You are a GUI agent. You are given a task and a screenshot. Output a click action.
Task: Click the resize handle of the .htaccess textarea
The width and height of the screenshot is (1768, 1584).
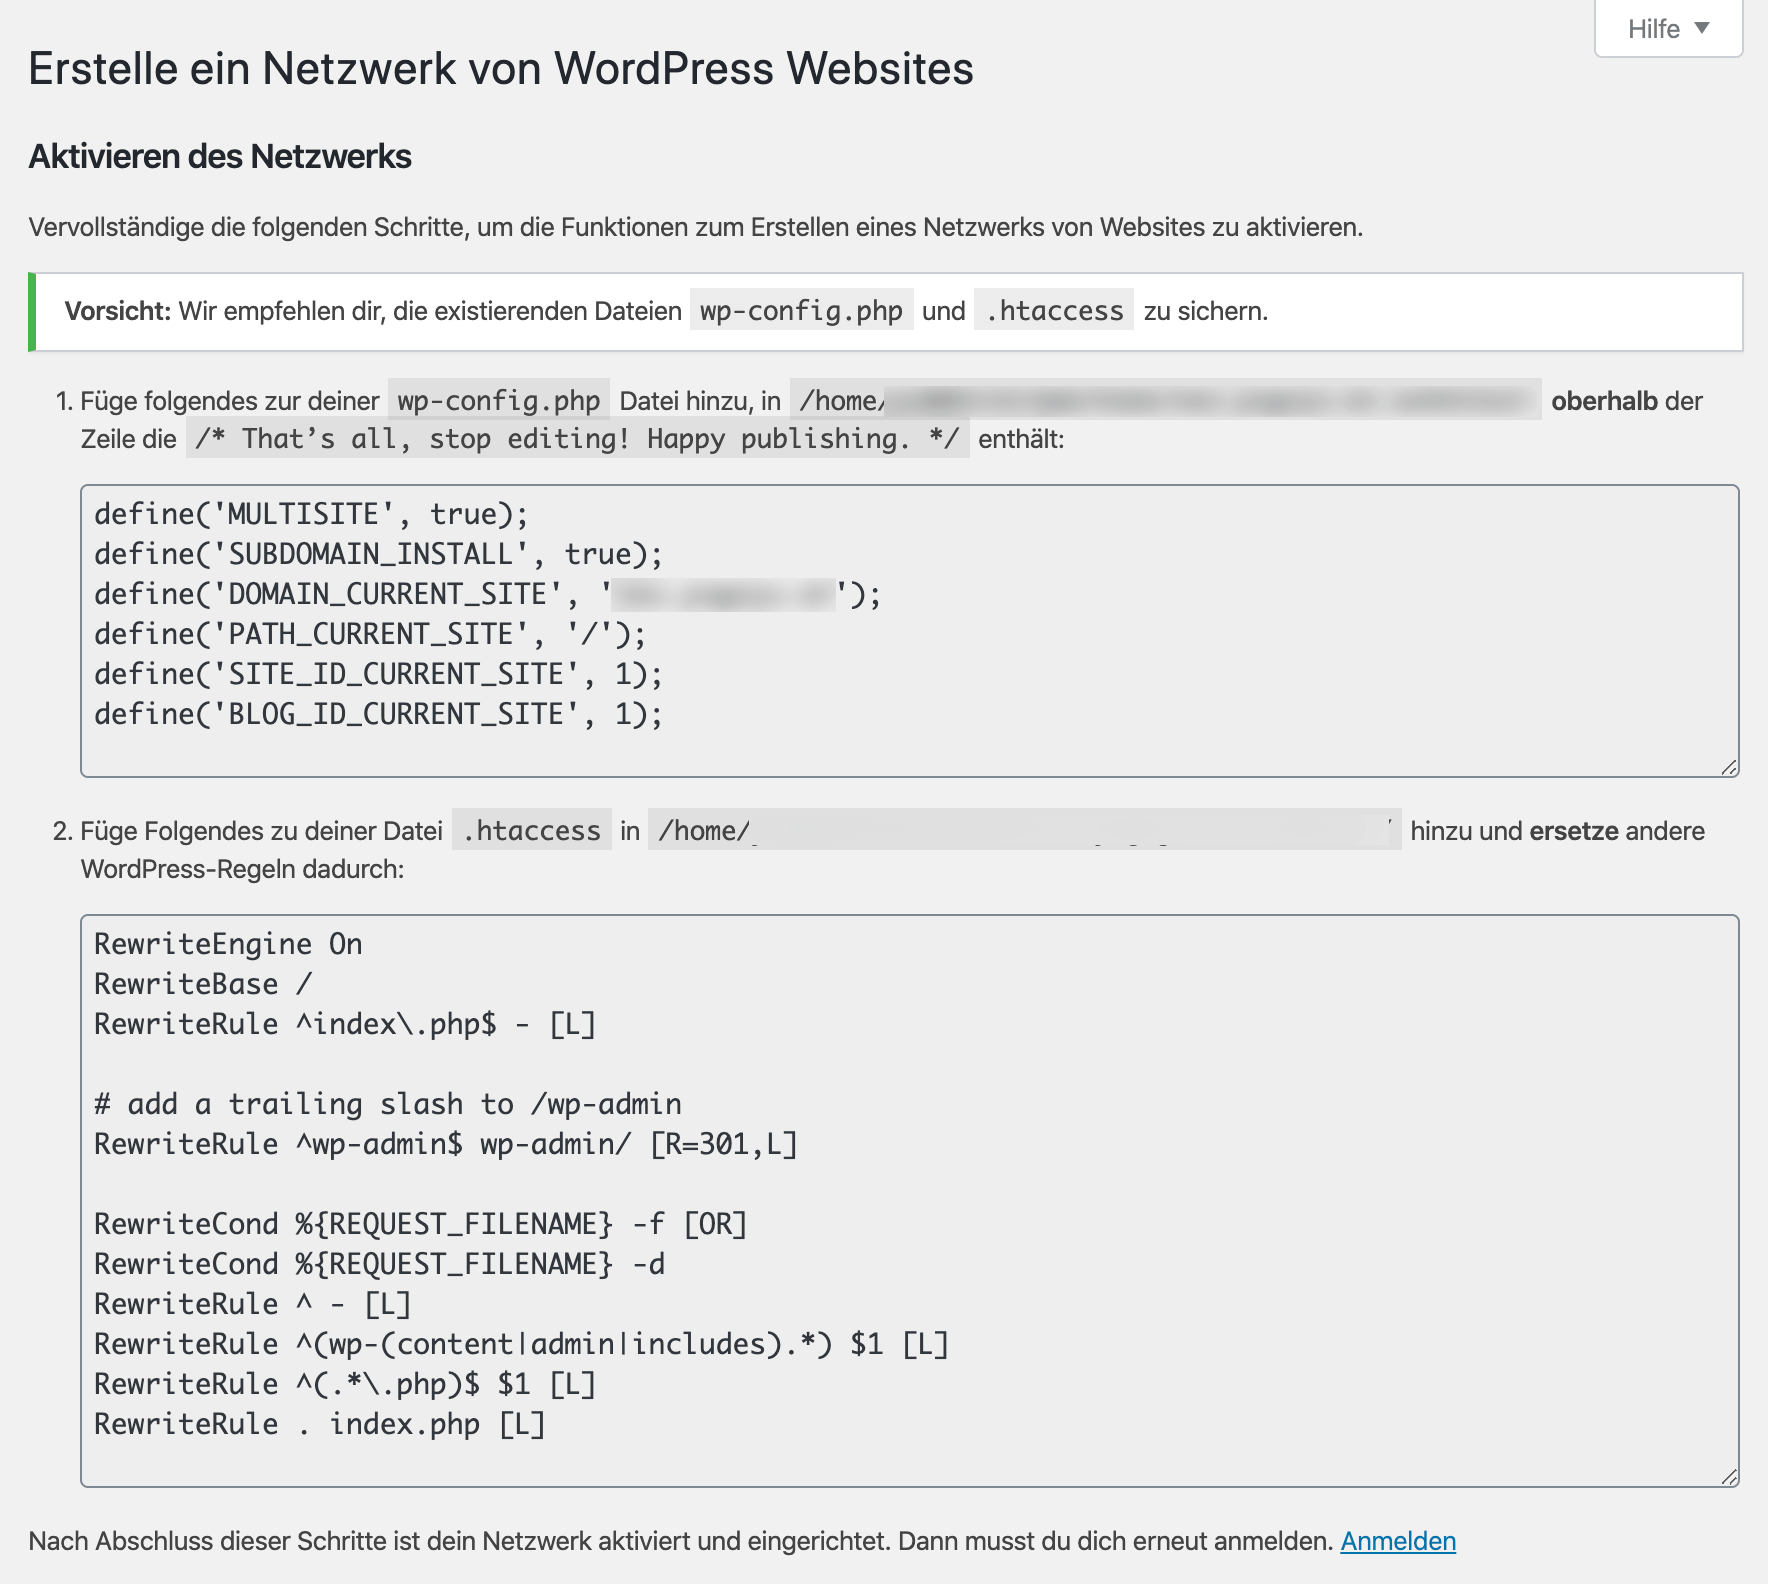(x=1729, y=1477)
